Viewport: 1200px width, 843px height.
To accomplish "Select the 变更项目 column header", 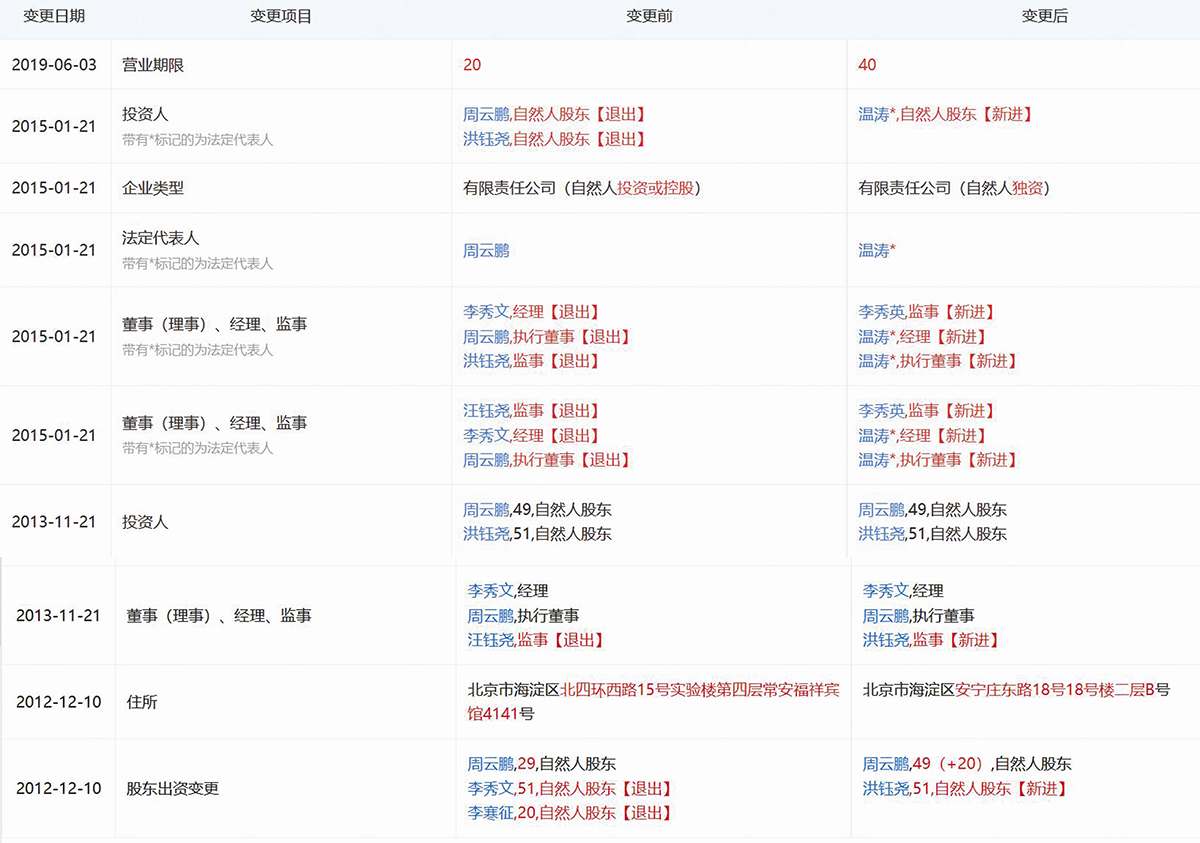I will click(x=281, y=17).
